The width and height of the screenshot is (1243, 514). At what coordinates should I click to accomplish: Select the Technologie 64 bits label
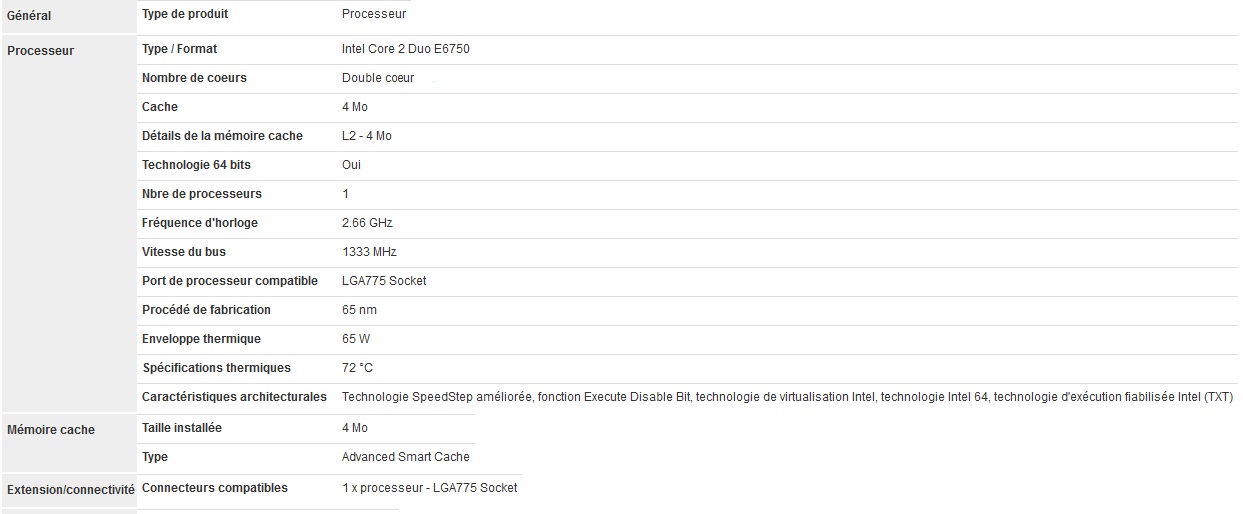(x=196, y=165)
